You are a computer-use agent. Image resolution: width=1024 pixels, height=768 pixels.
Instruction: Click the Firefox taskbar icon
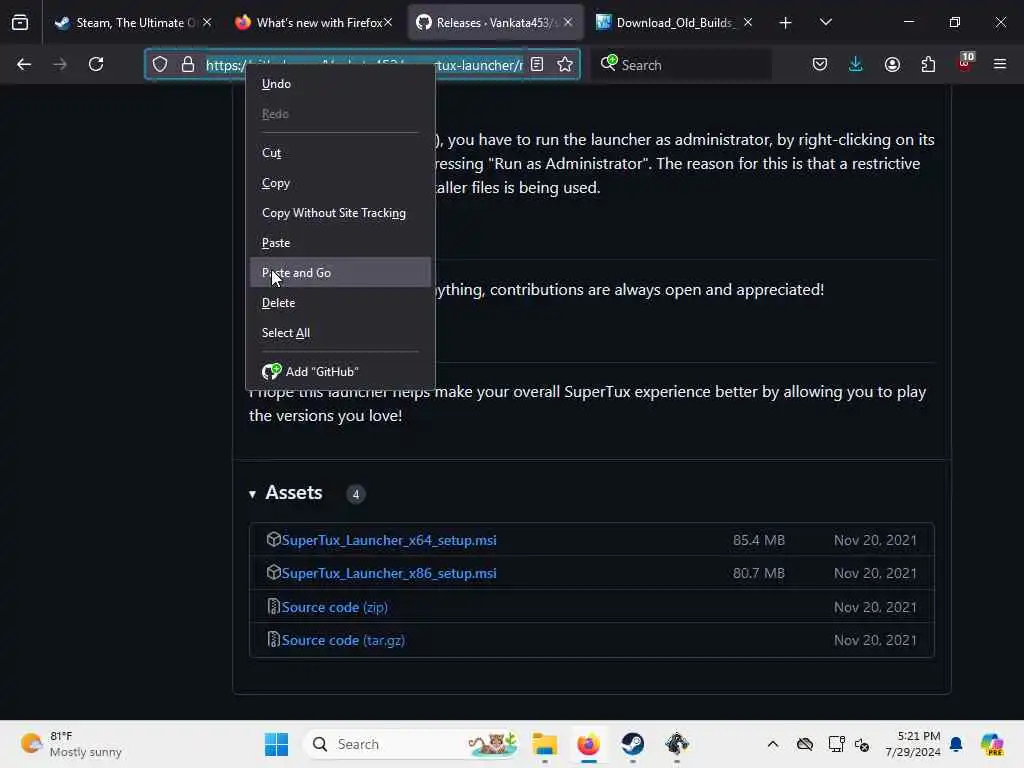(x=588, y=744)
